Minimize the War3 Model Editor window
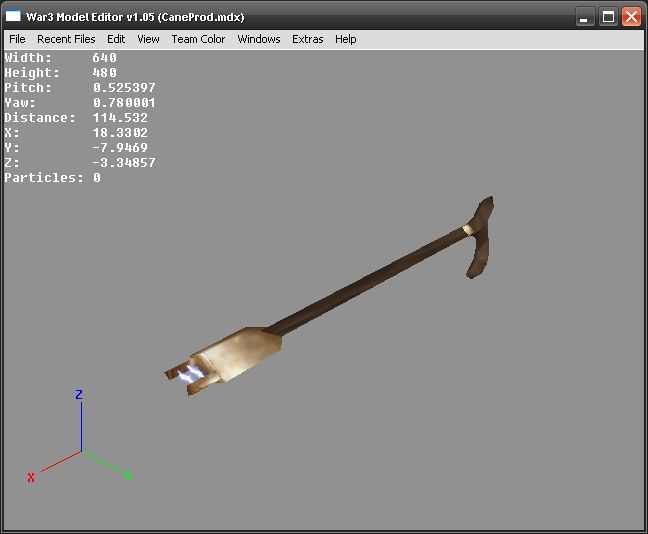The image size is (648, 534). tap(584, 17)
